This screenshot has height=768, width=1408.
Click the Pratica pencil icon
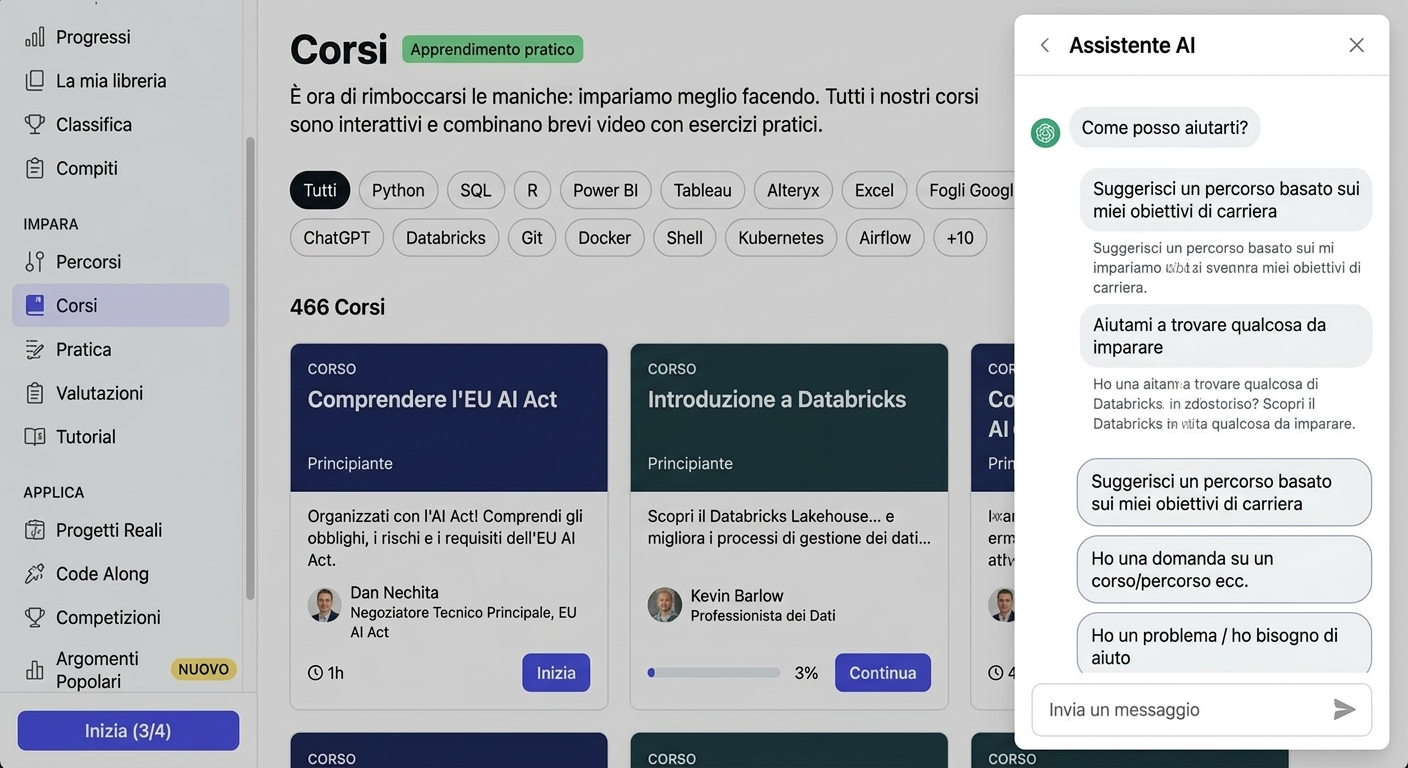[35, 350]
